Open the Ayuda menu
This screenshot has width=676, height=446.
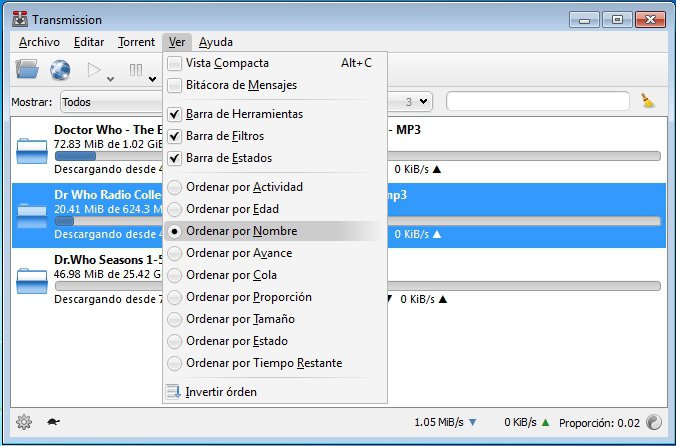pos(216,42)
